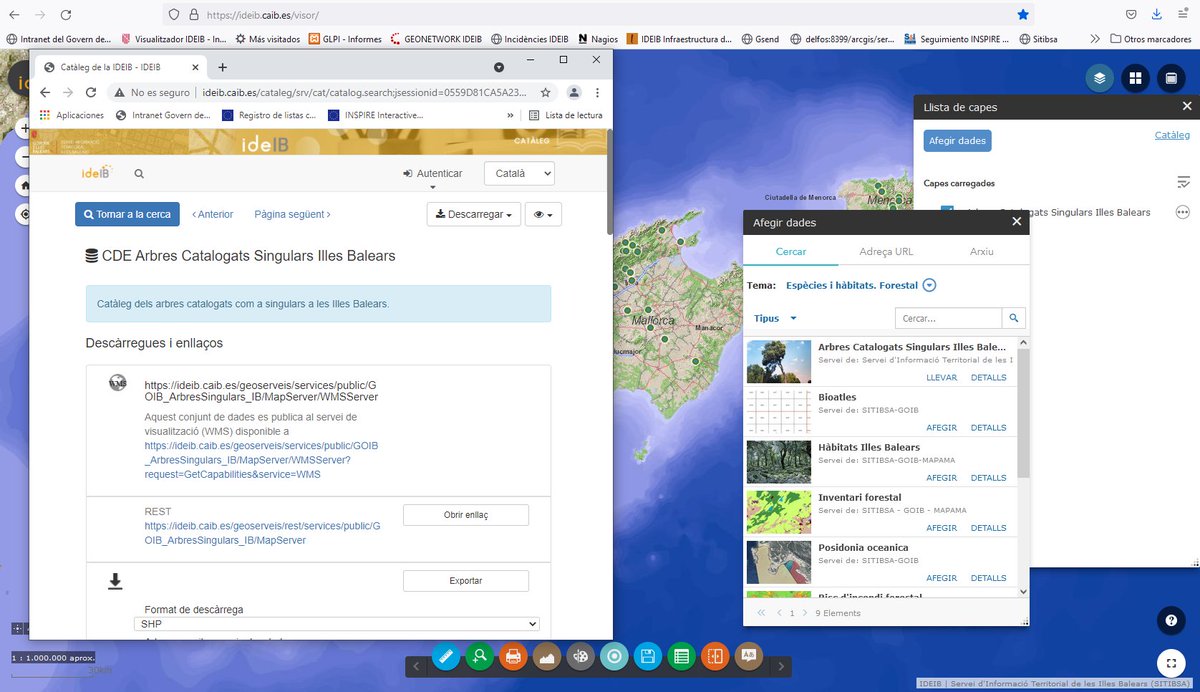Viewport: 1200px width, 692px height.
Task: Go to the map home extent
Action: [24, 186]
